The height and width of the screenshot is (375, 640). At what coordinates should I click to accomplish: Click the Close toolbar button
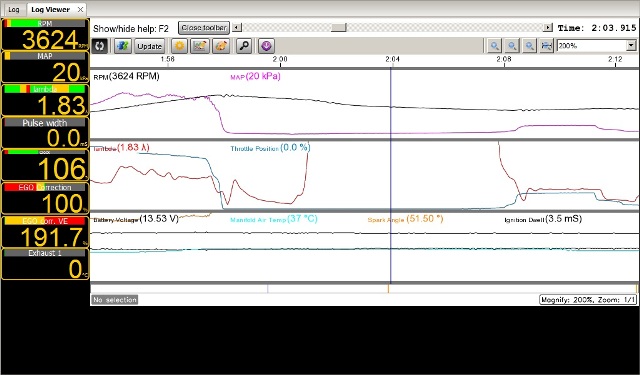point(204,28)
